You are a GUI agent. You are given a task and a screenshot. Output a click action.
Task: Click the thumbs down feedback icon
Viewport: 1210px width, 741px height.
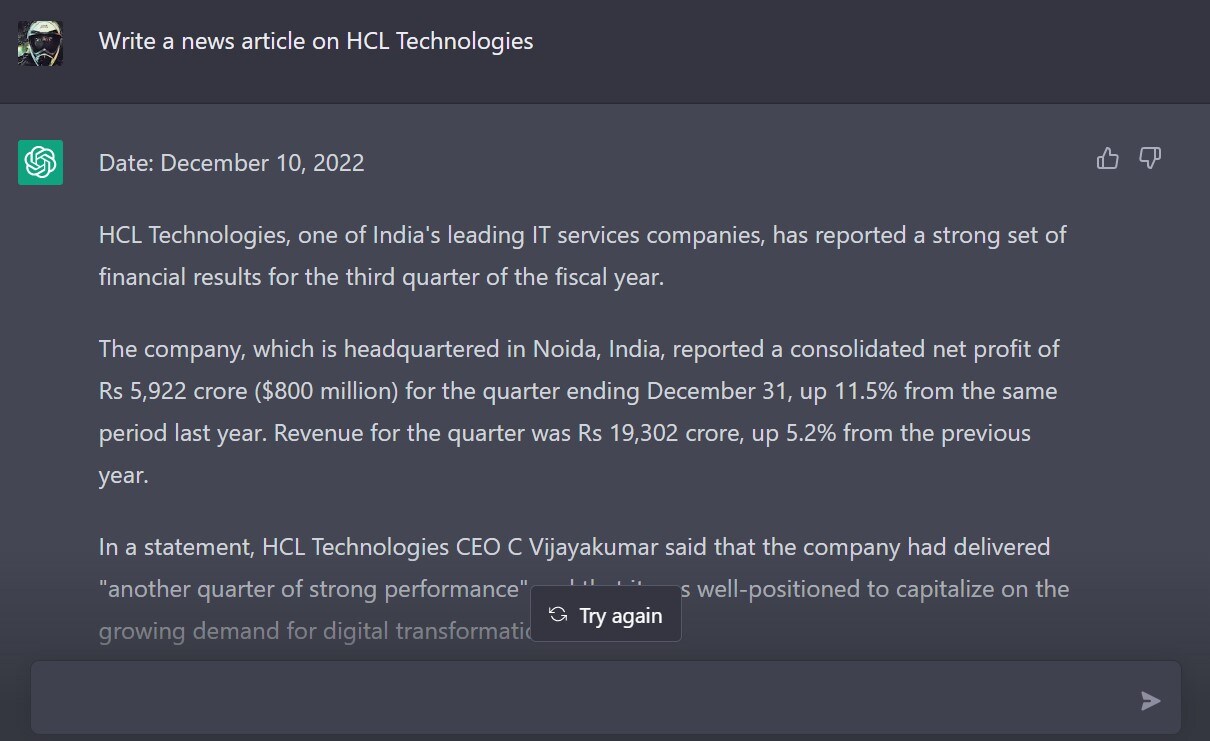1150,159
